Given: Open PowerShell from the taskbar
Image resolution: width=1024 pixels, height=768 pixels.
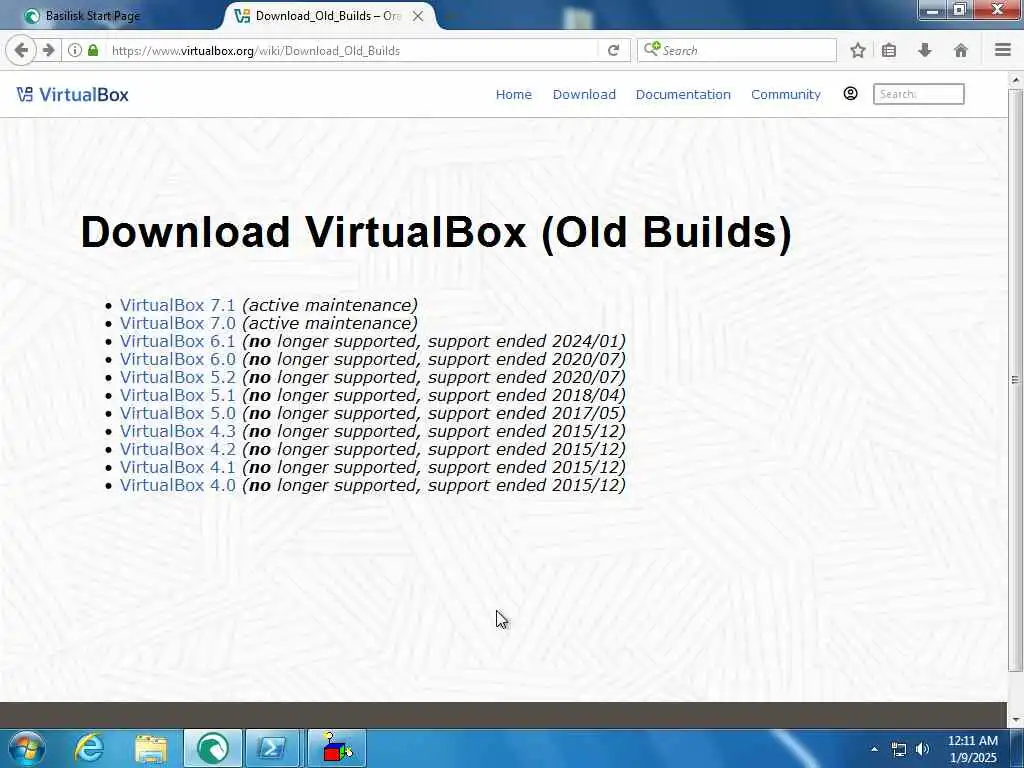Looking at the screenshot, I should pyautogui.click(x=272, y=748).
